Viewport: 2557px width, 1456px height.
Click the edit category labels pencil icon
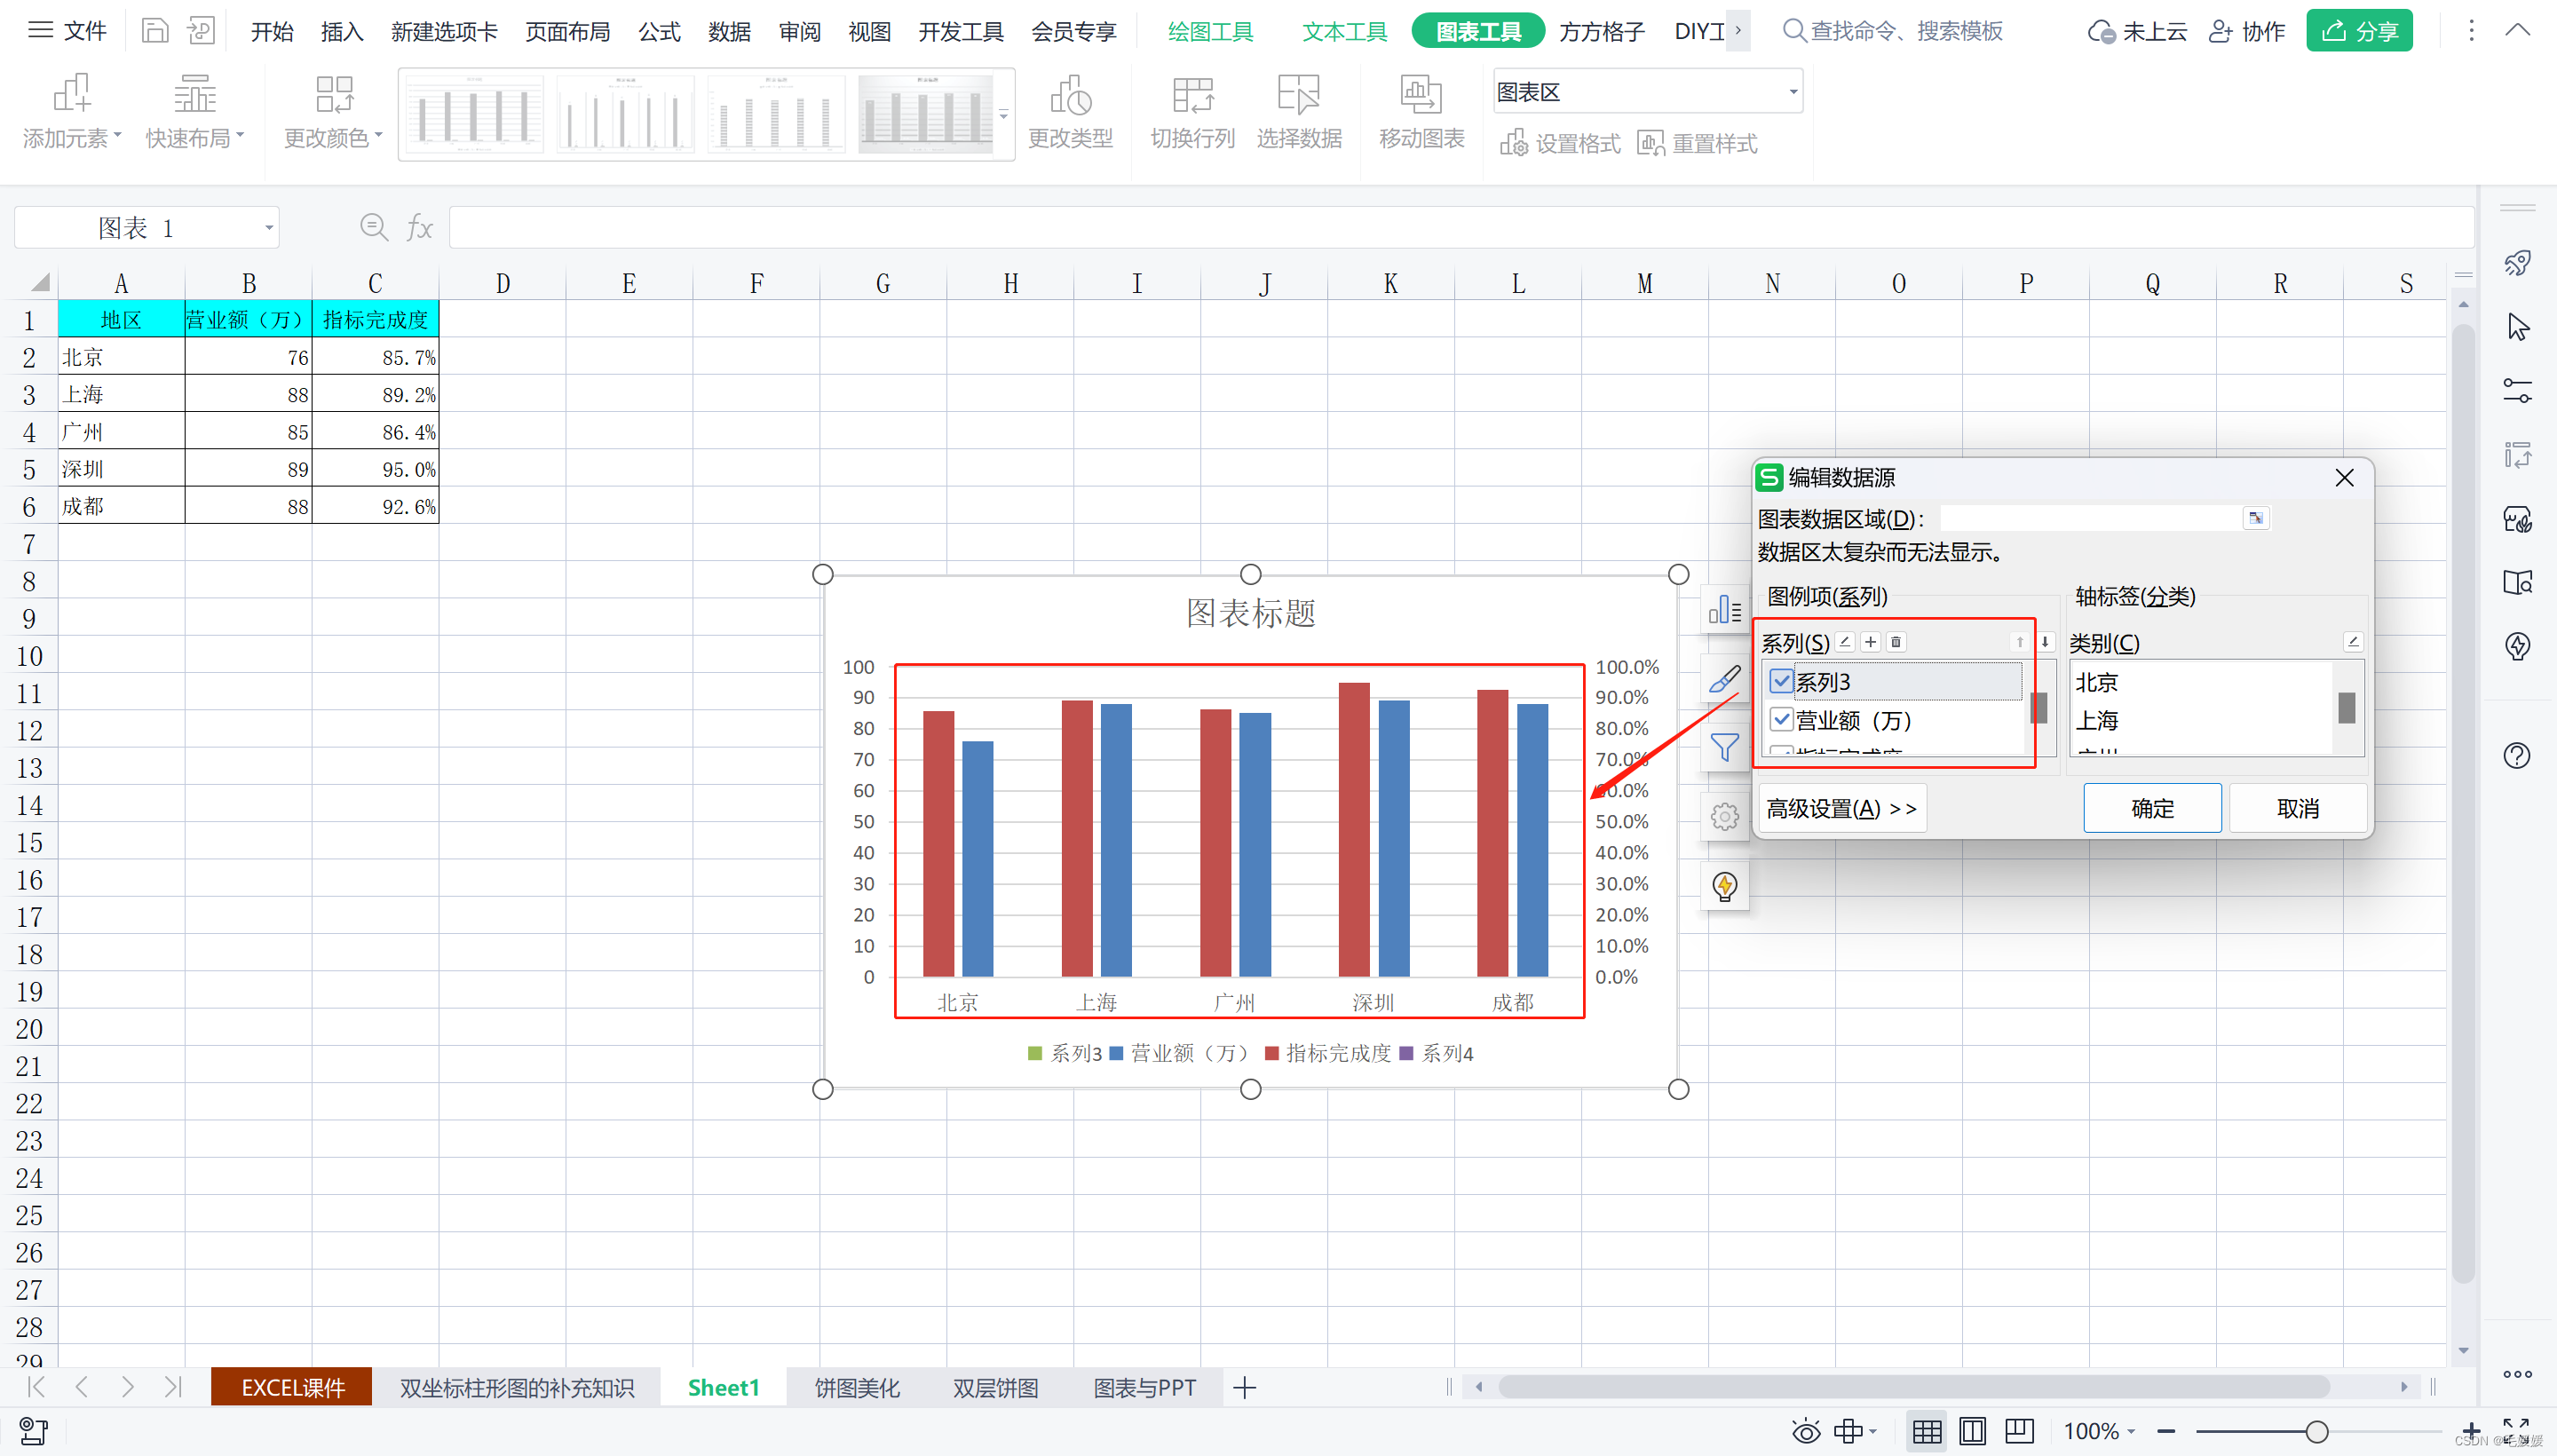(2352, 642)
